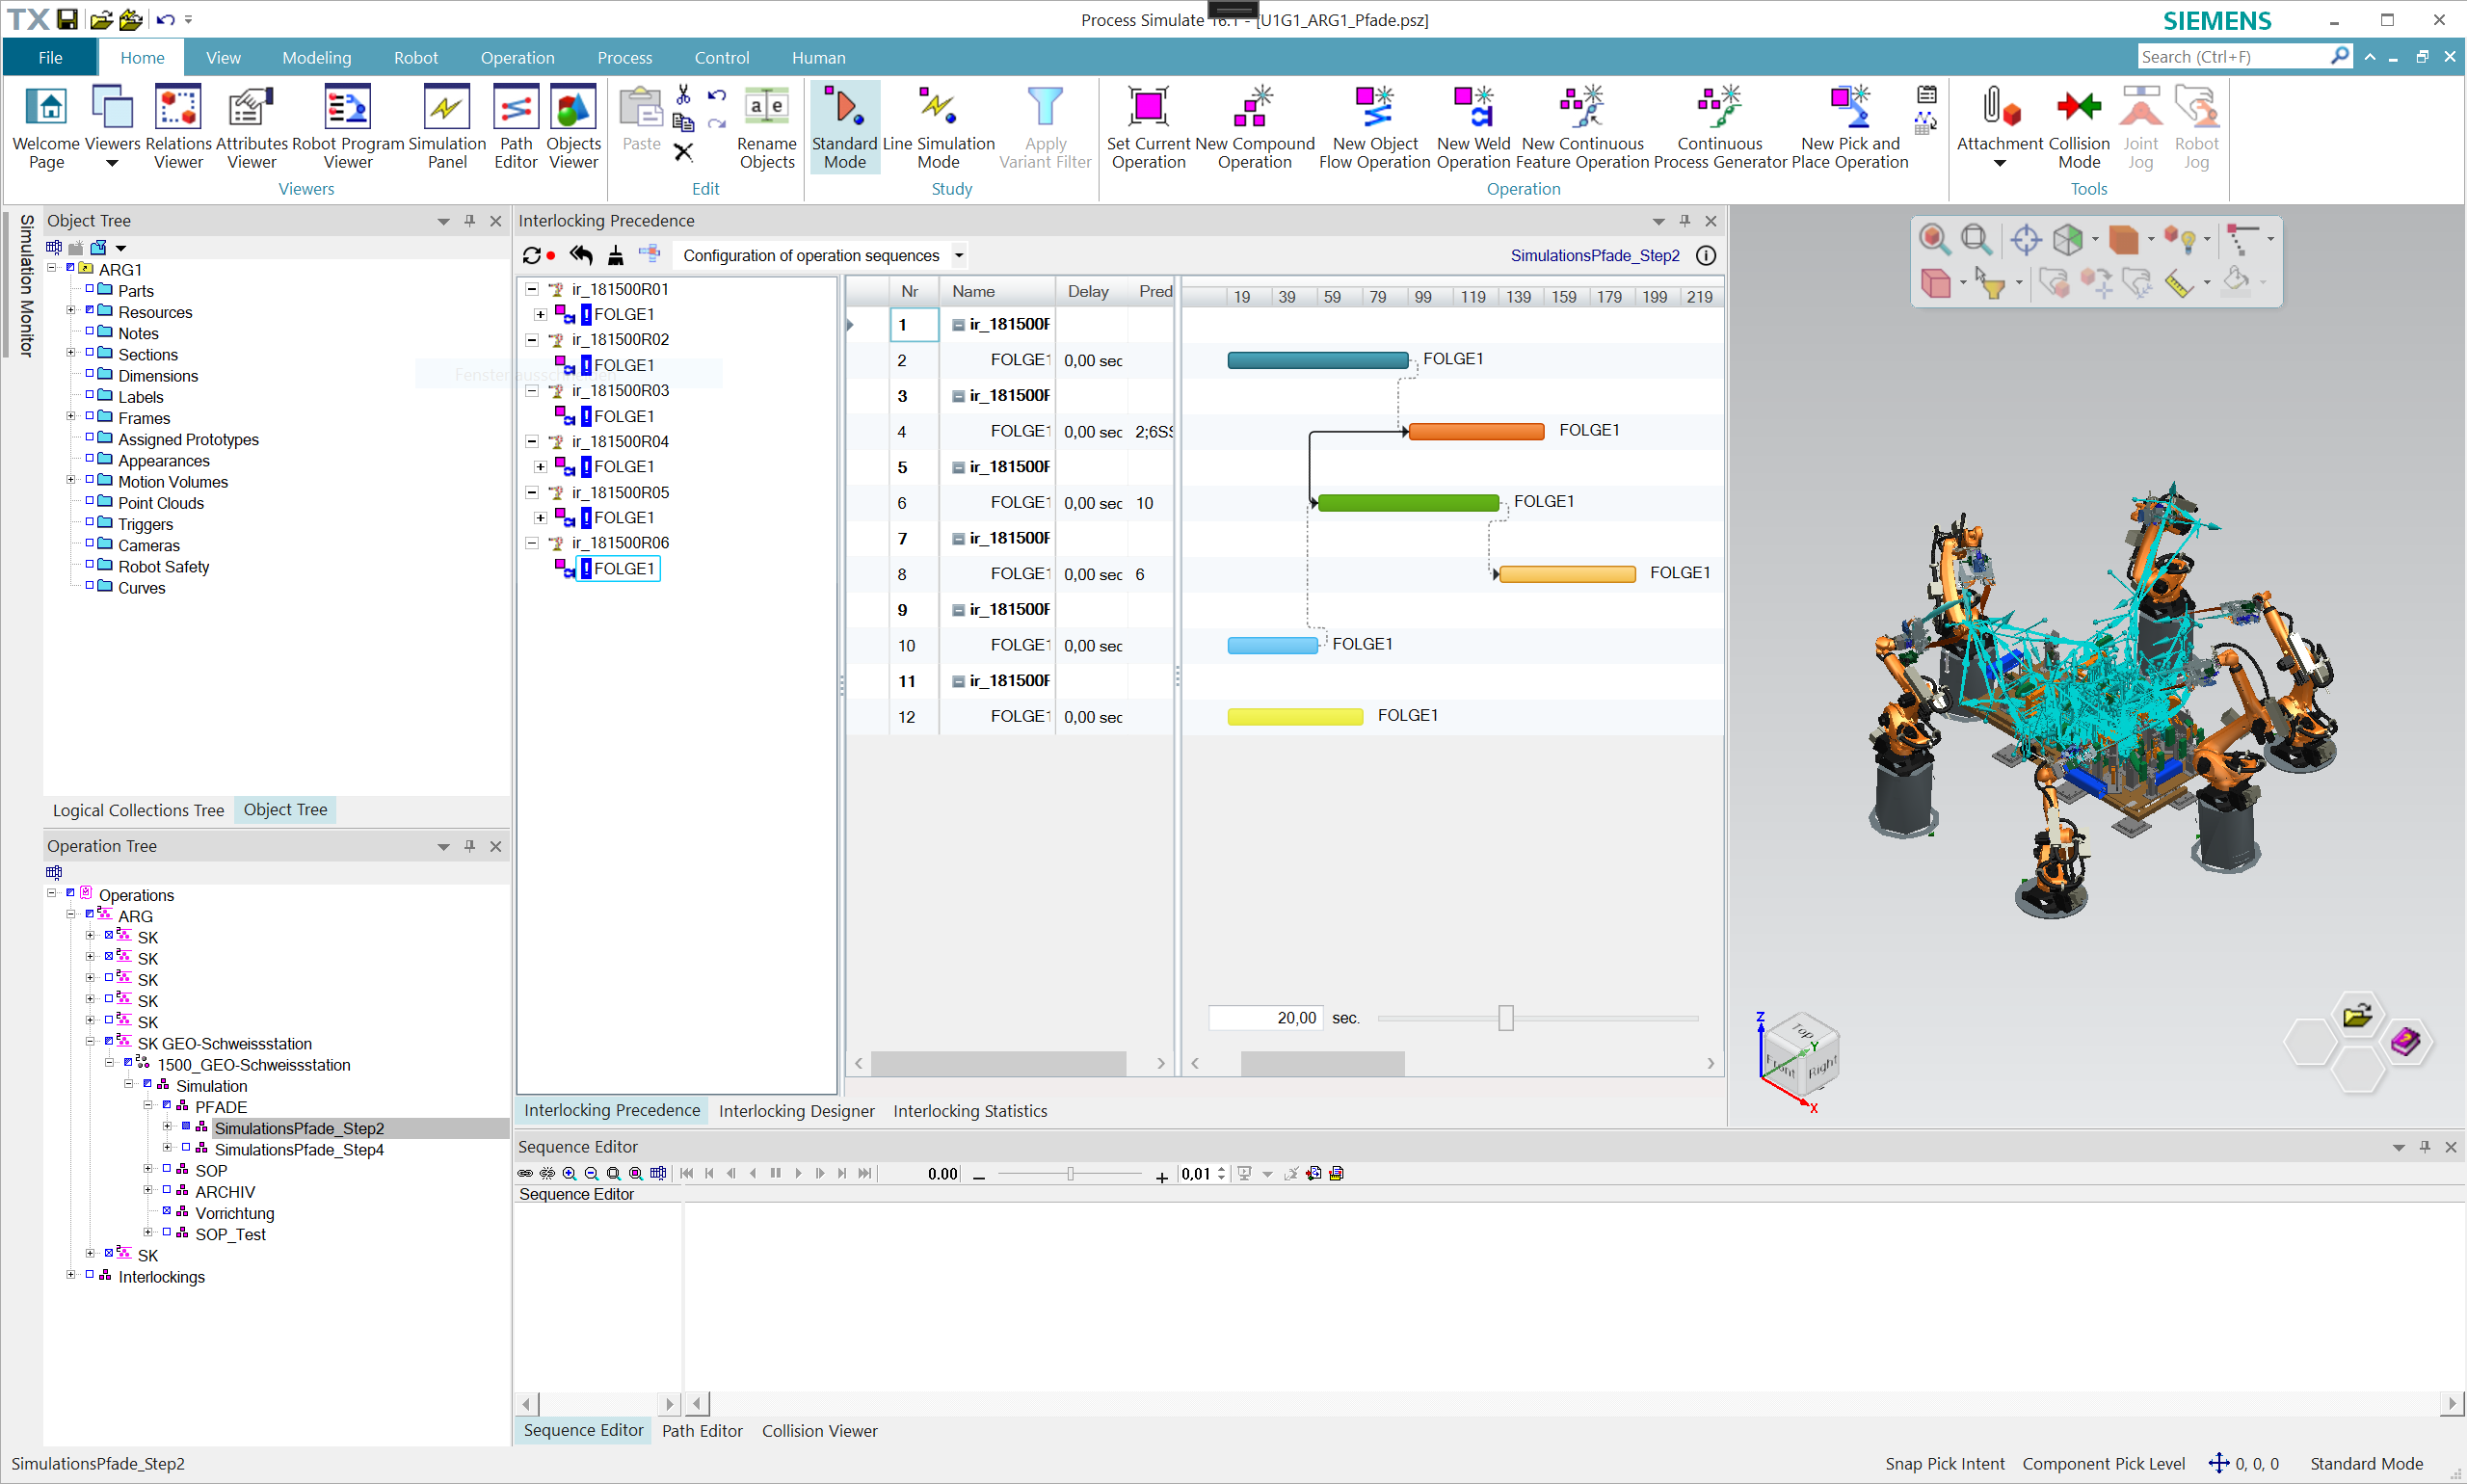The image size is (2467, 1484).
Task: Play the sequence forward
Action: [798, 1174]
